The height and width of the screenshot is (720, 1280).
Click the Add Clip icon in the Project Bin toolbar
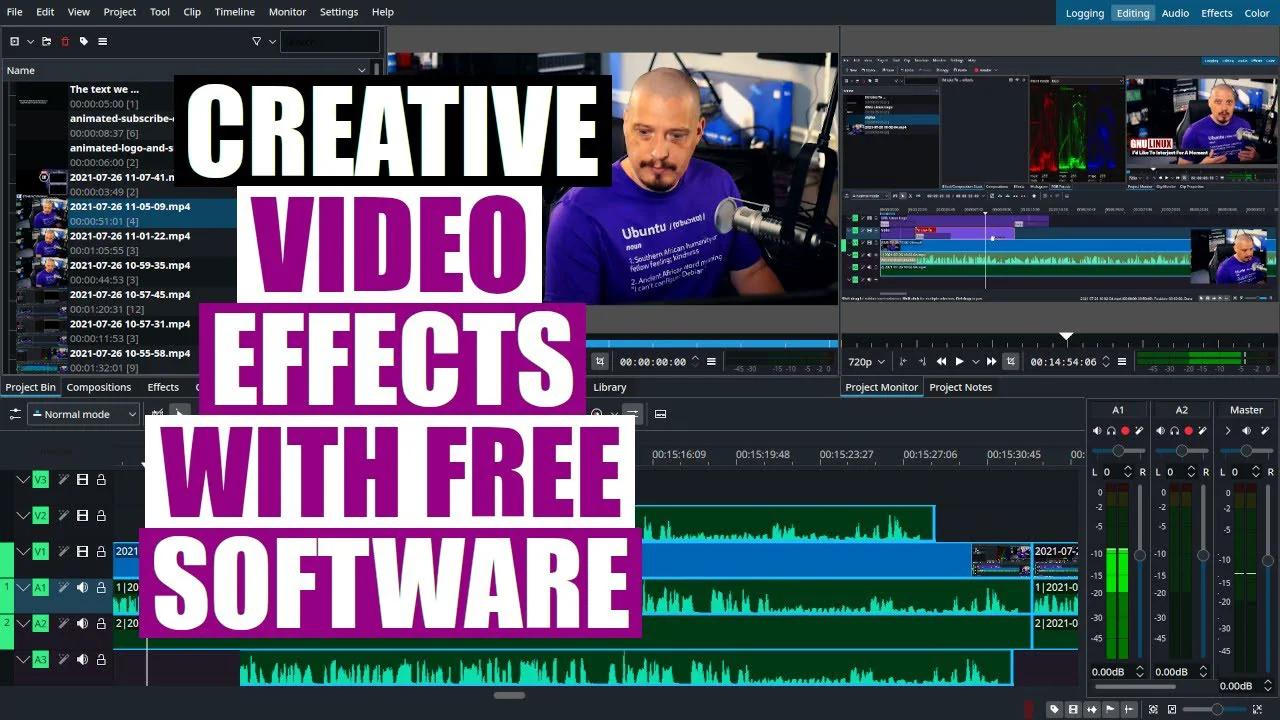(x=14, y=41)
